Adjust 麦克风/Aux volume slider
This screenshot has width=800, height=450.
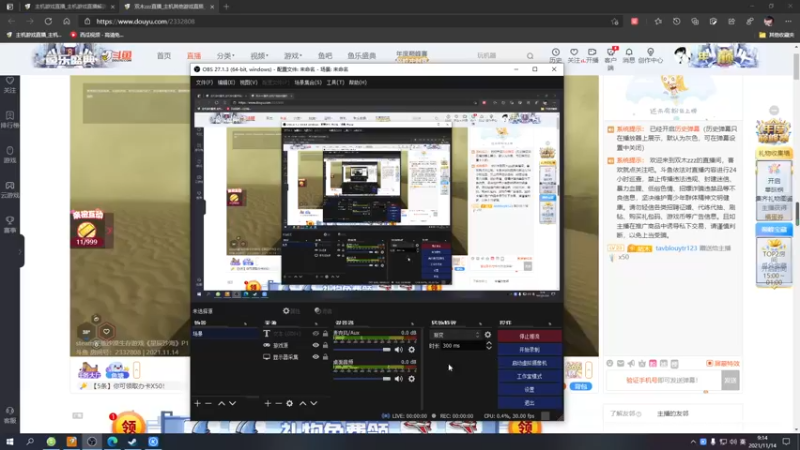click(x=363, y=349)
